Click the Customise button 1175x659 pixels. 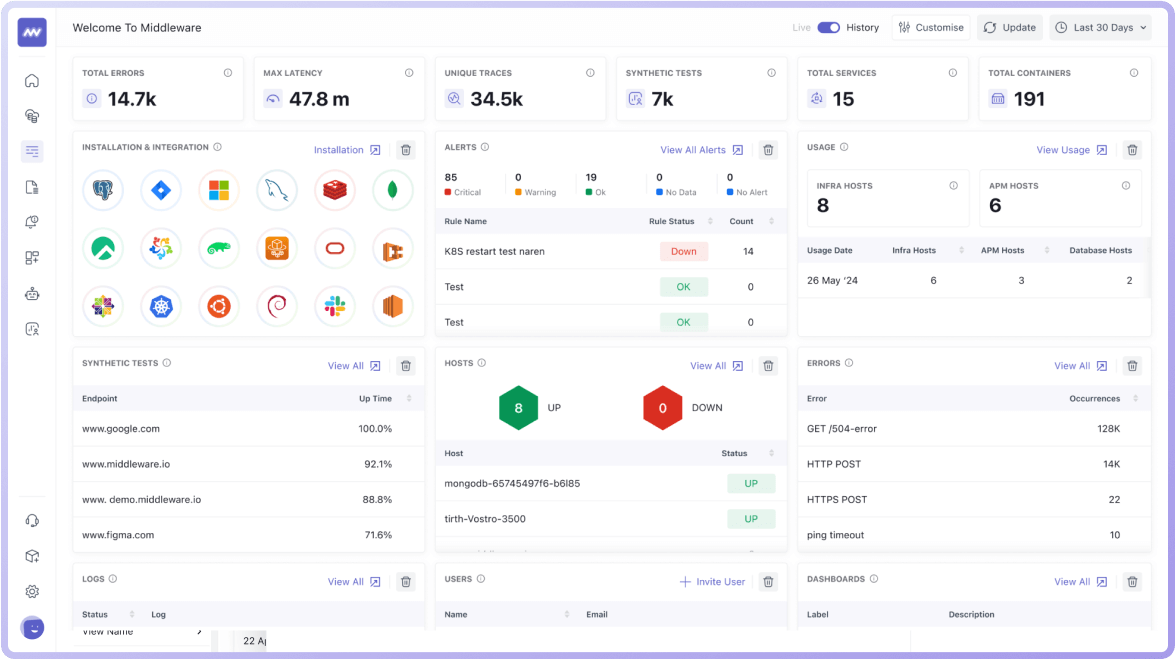(930, 28)
